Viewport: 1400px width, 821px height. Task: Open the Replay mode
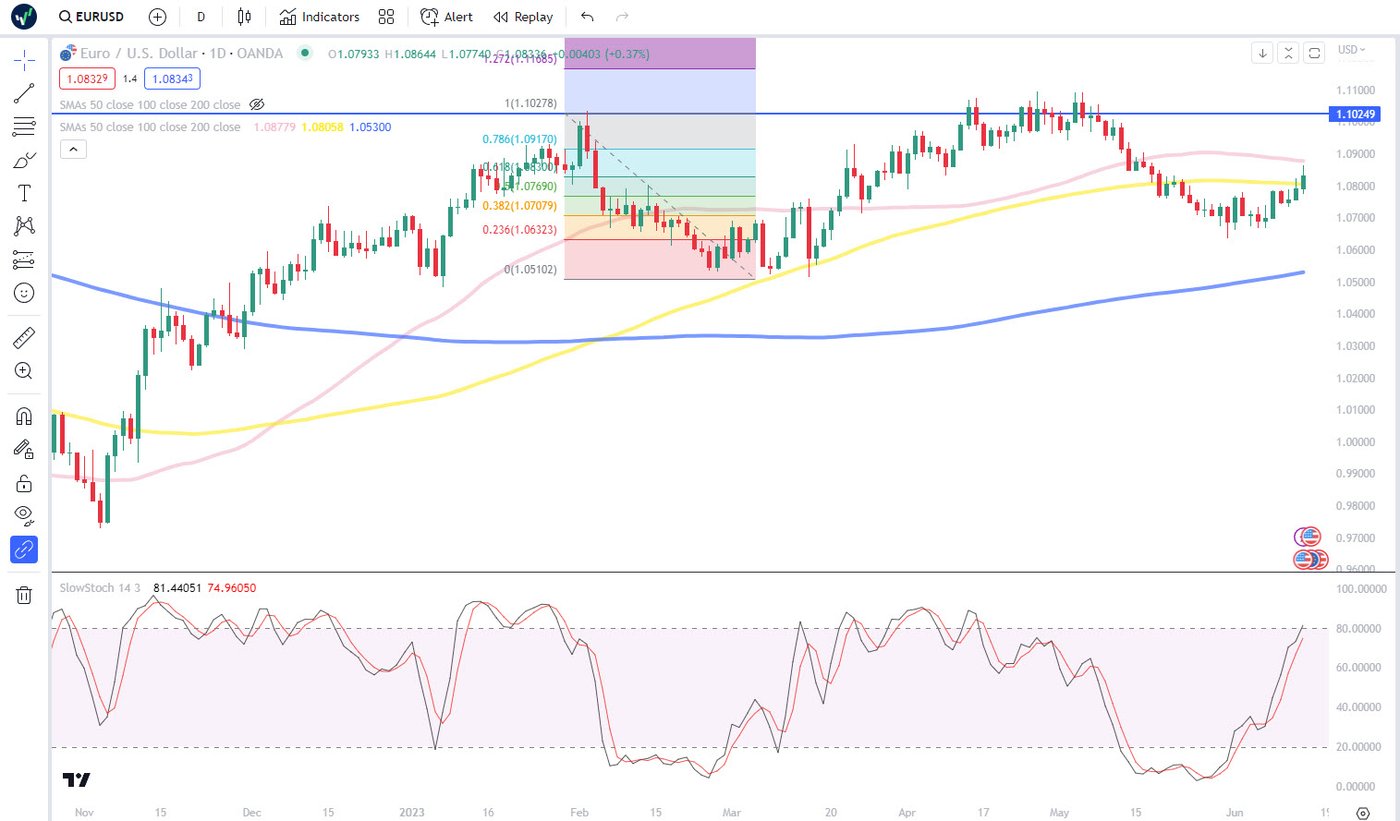click(523, 17)
